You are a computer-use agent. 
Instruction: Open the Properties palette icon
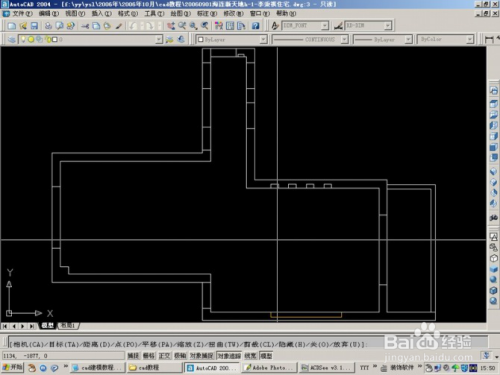coord(219,26)
